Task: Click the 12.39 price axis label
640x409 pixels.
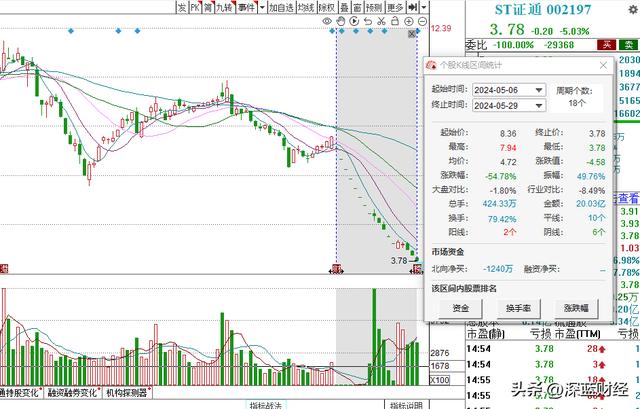Action: click(x=441, y=28)
